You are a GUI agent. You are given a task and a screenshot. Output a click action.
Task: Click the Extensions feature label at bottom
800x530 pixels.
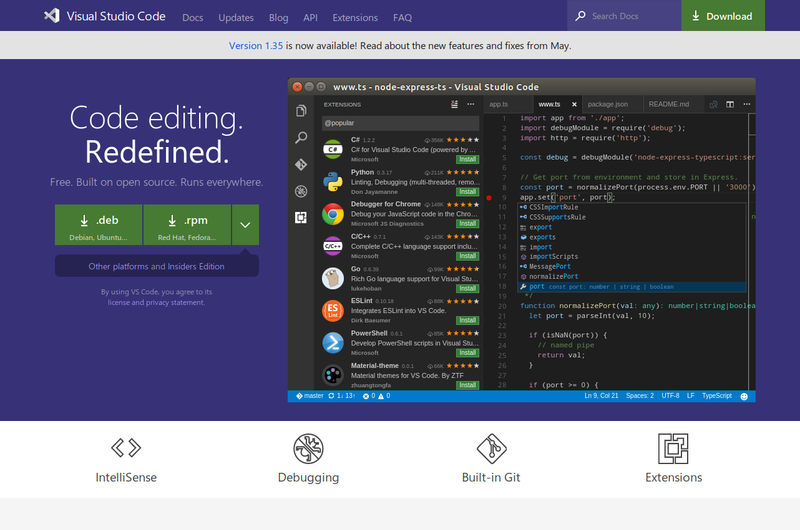point(673,477)
